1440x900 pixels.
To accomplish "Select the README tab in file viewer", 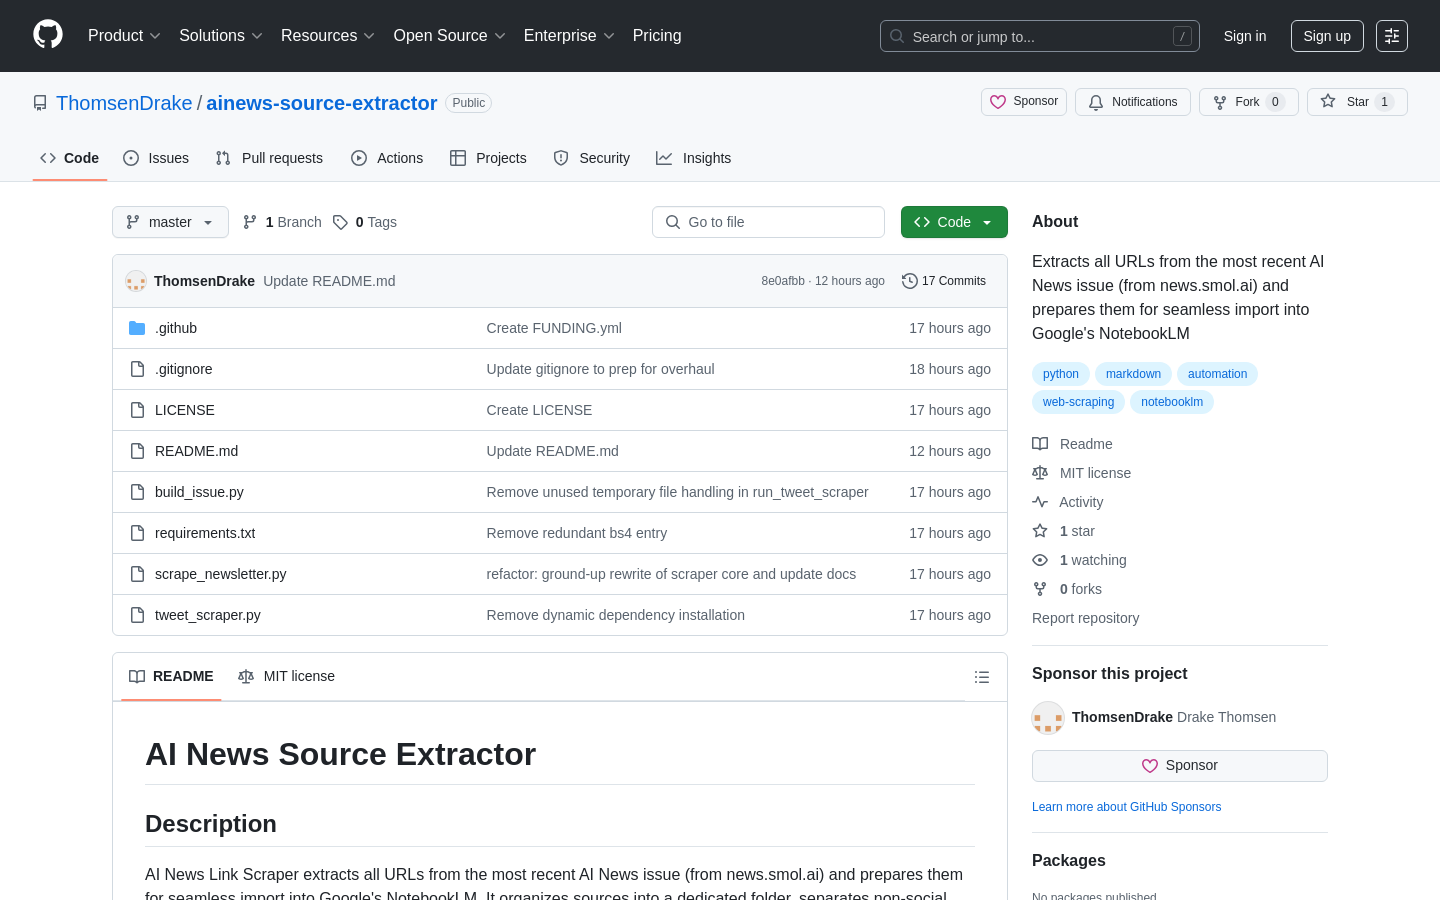I will click(x=171, y=676).
